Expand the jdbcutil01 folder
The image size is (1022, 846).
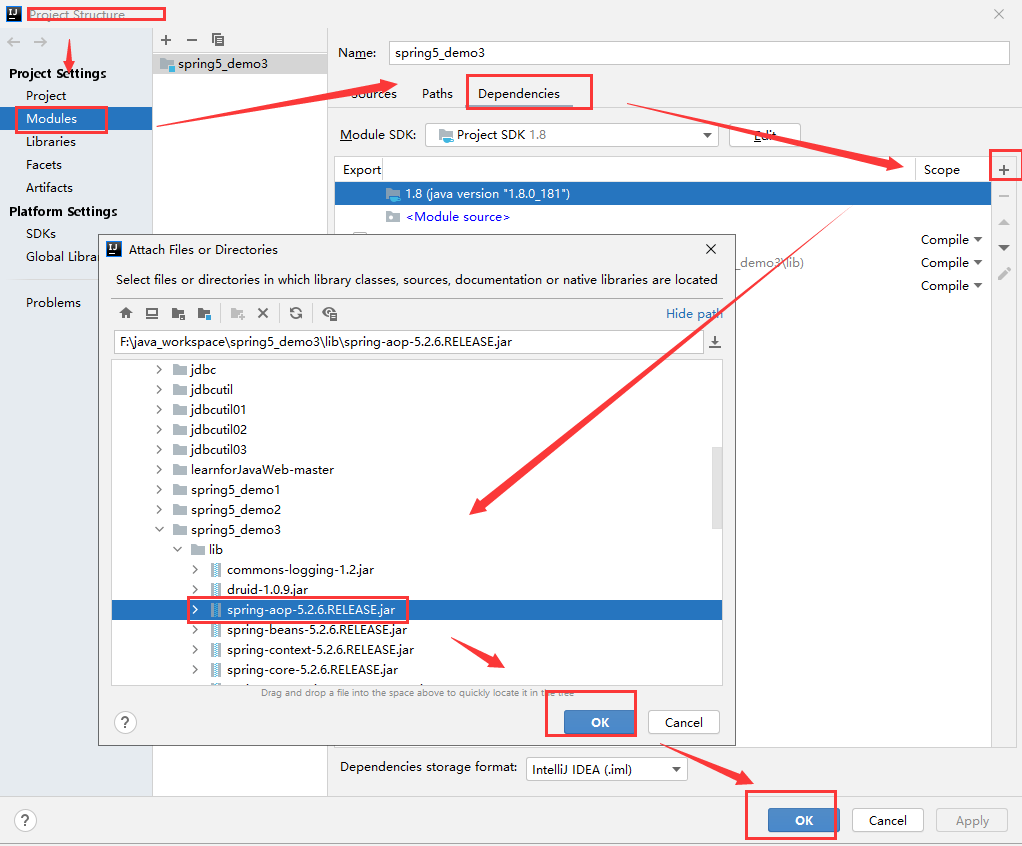pos(159,410)
